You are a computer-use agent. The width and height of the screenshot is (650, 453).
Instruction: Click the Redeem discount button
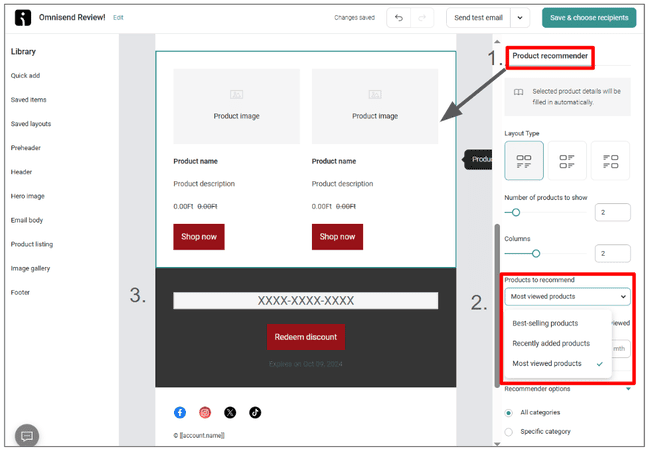click(306, 337)
